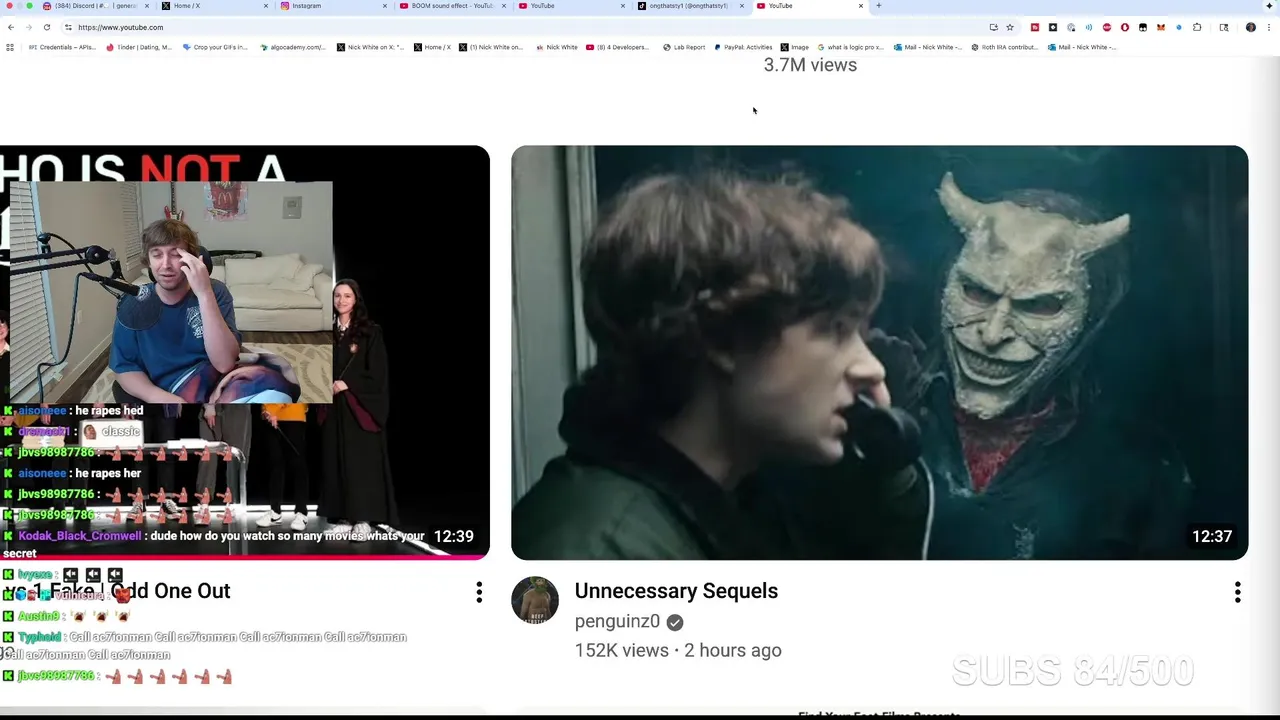Open the MetaMask fox extension
The width and height of the screenshot is (1280, 720).
(1161, 27)
